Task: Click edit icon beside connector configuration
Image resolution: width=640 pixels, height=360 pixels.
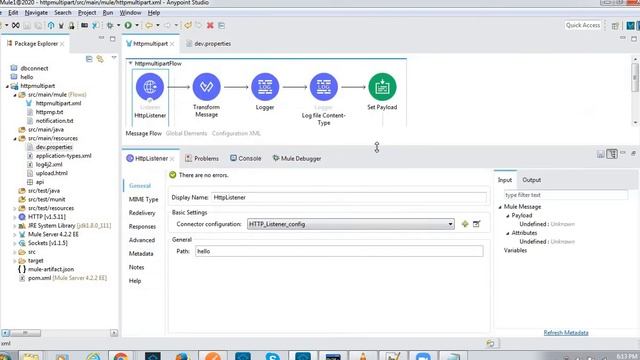Action: 476,224
